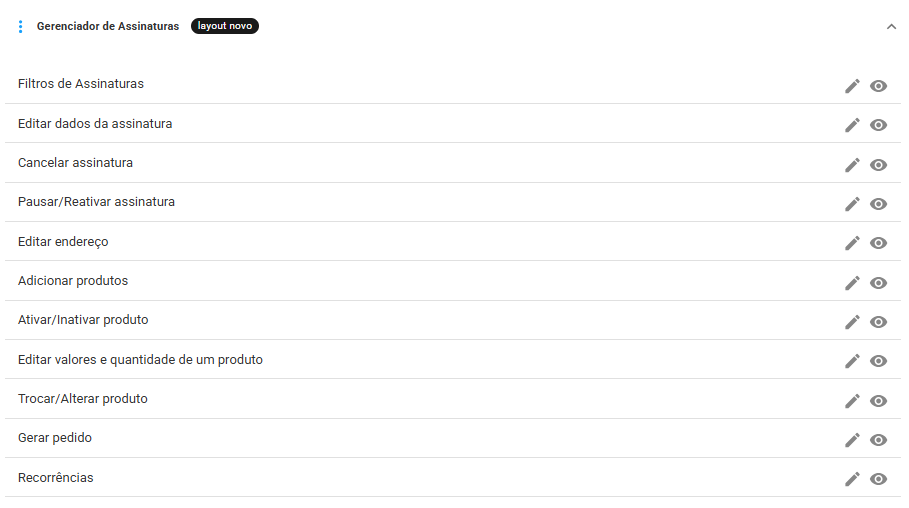This screenshot has height=508, width=909.
Task: Edit the Trocar/Alterar produto row
Action: pos(852,401)
